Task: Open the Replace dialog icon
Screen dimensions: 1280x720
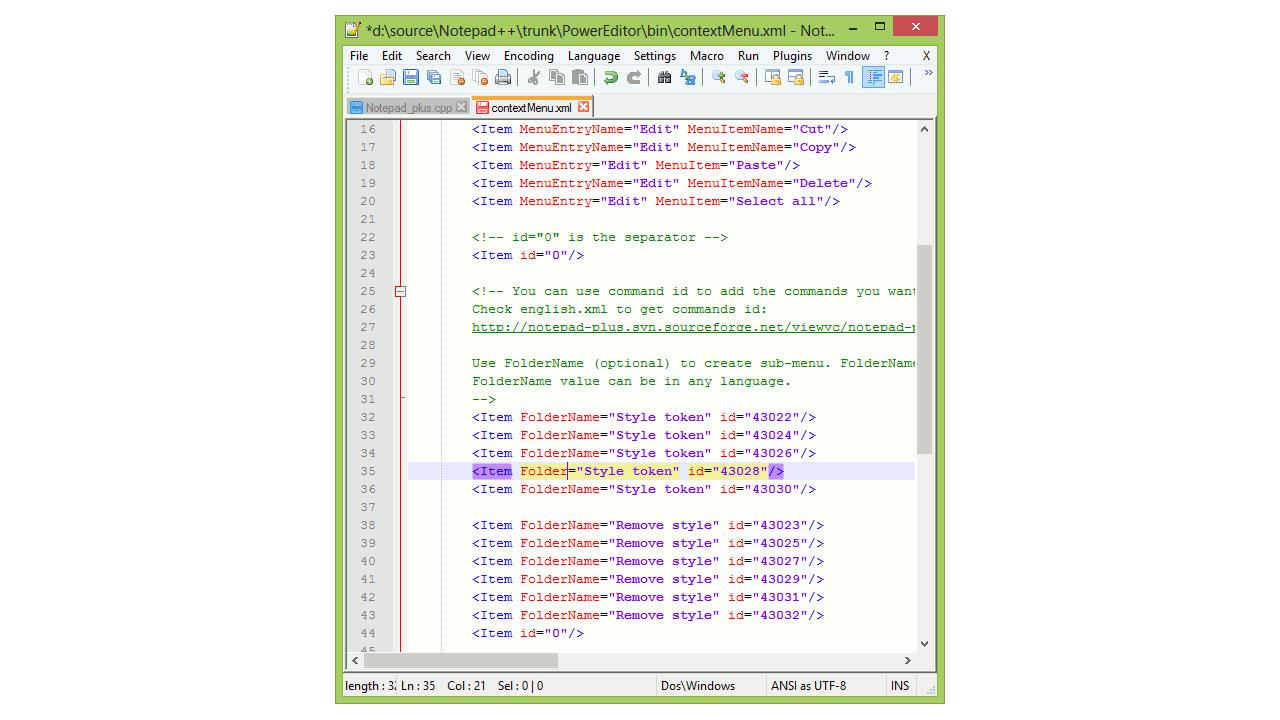Action: click(687, 77)
